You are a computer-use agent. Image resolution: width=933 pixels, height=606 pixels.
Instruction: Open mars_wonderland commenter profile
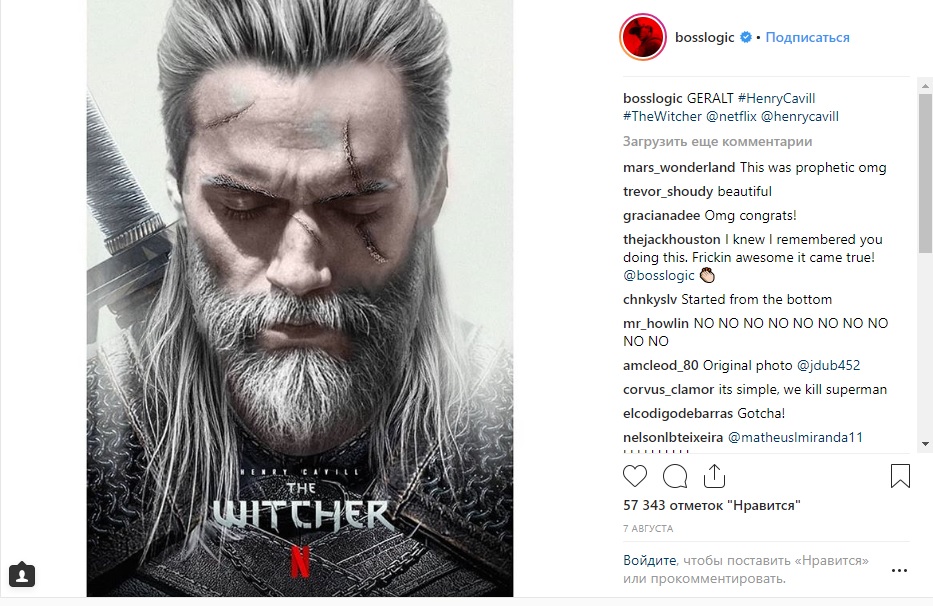(x=678, y=168)
